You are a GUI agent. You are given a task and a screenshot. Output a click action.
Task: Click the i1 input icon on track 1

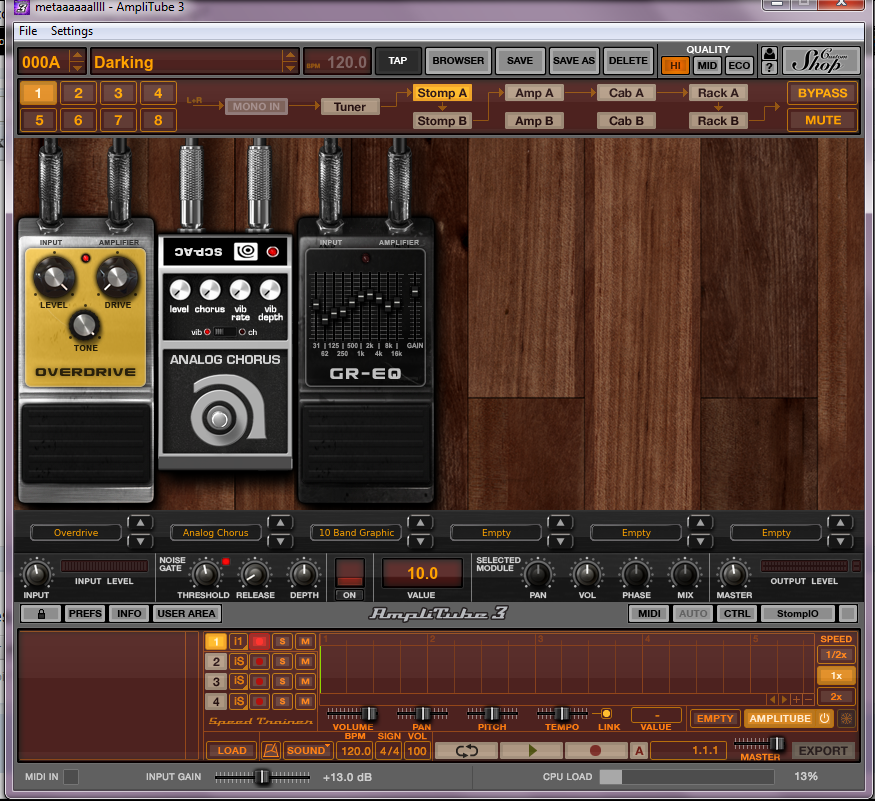click(238, 641)
